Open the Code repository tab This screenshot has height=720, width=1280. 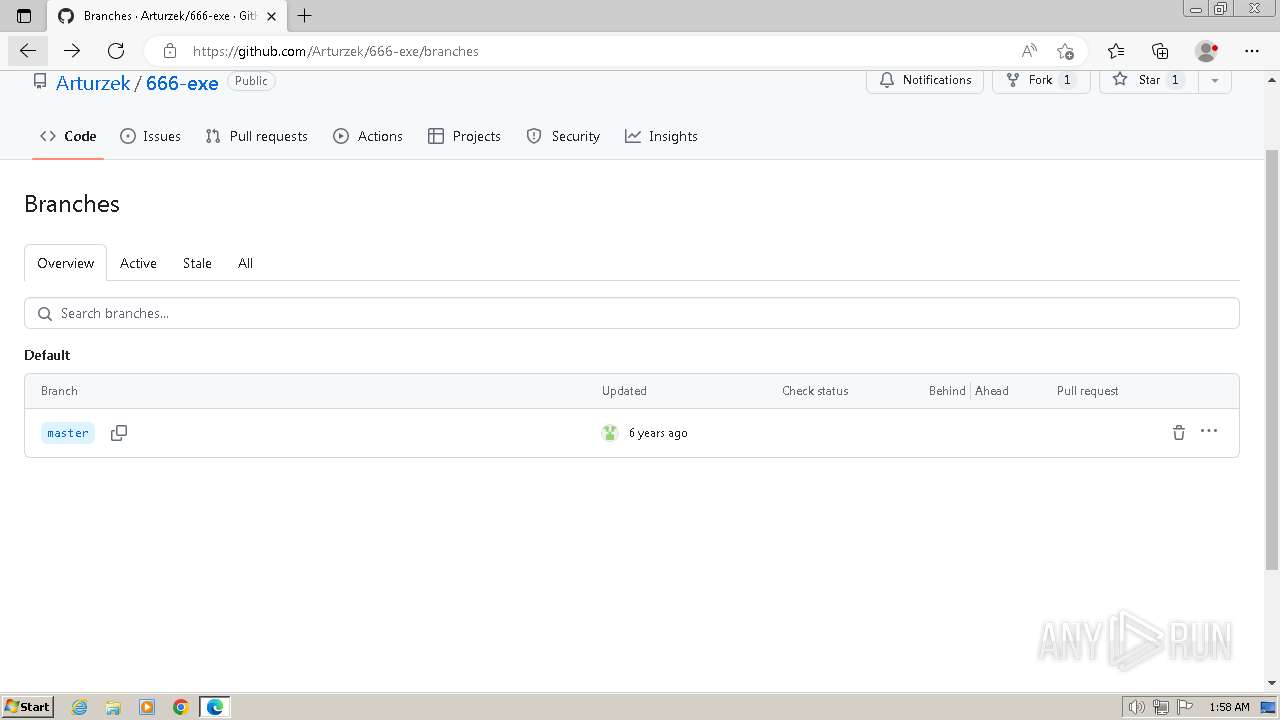tap(68, 136)
